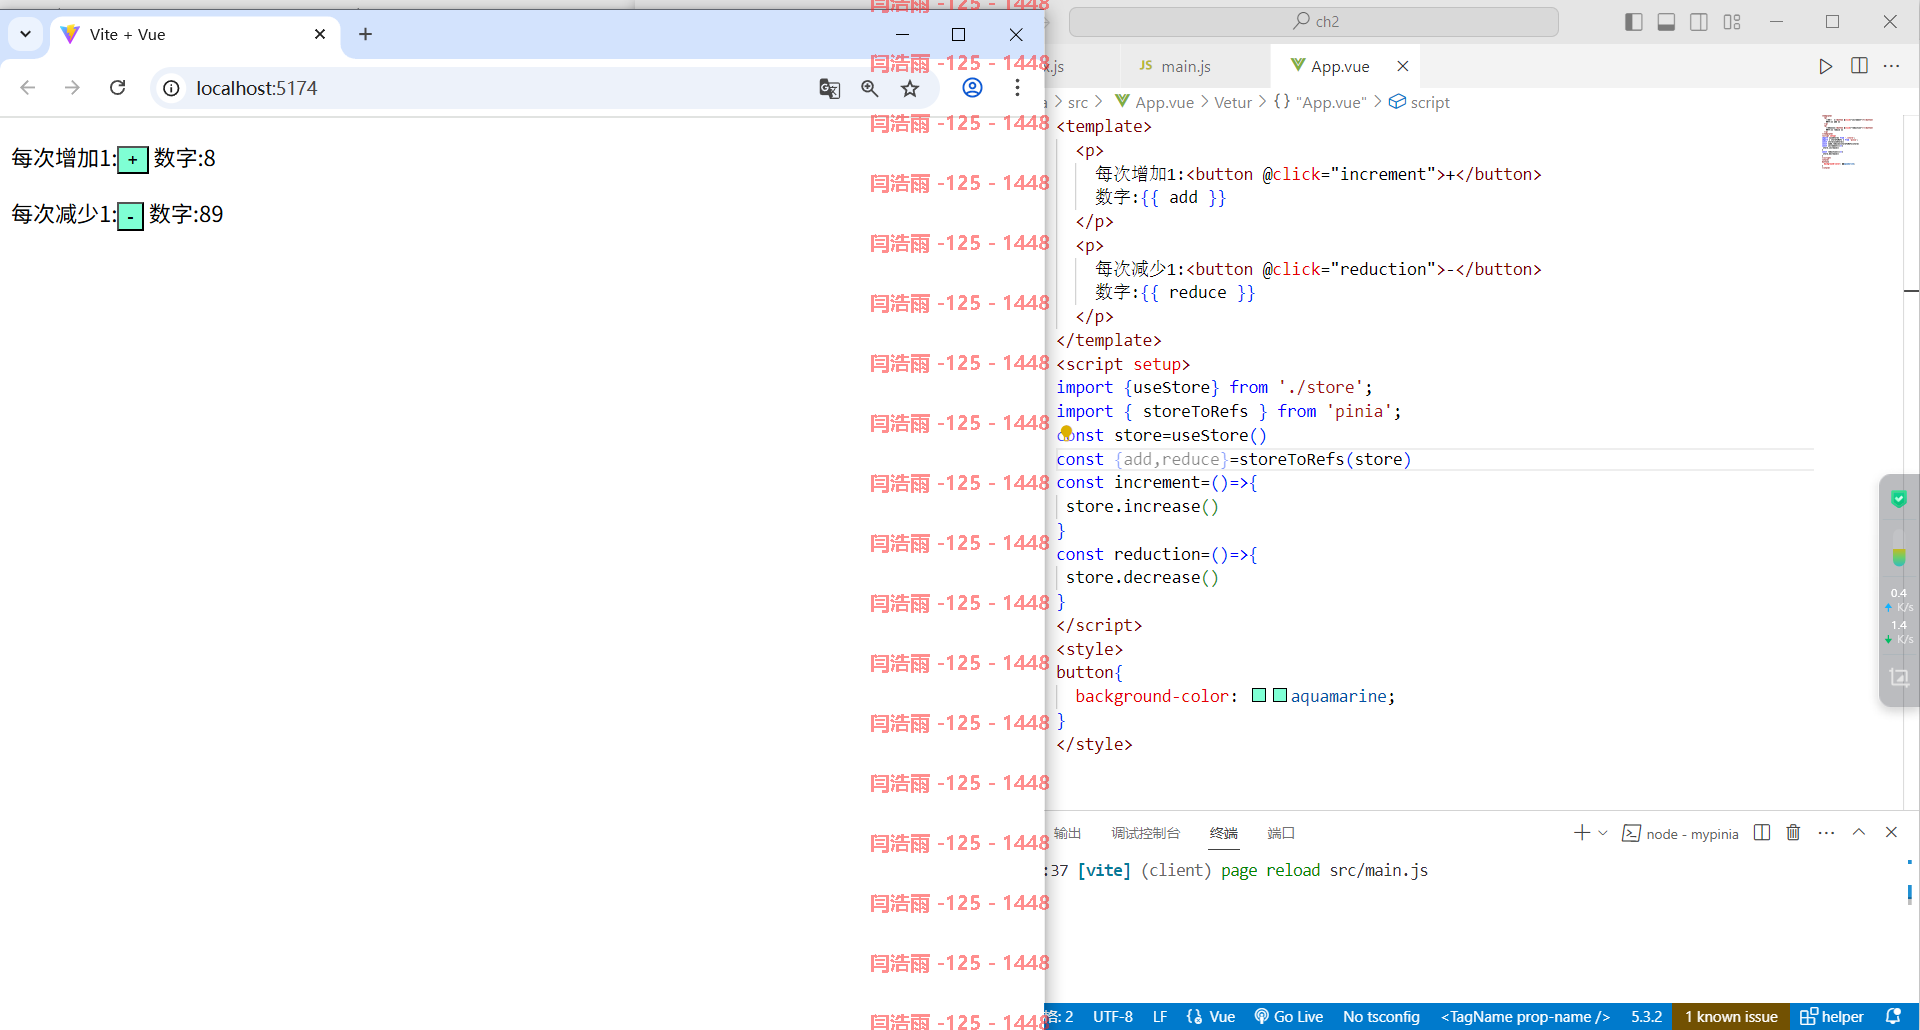1920x1030 pixels.
Task: Click the code minimap thumbnail
Action: [1848, 141]
